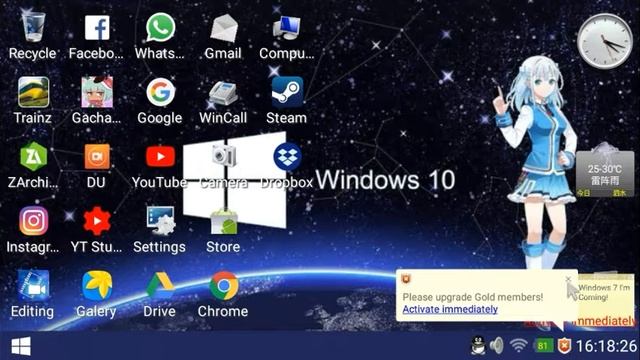
Task: Close the Gold members notification popup
Action: (x=568, y=279)
